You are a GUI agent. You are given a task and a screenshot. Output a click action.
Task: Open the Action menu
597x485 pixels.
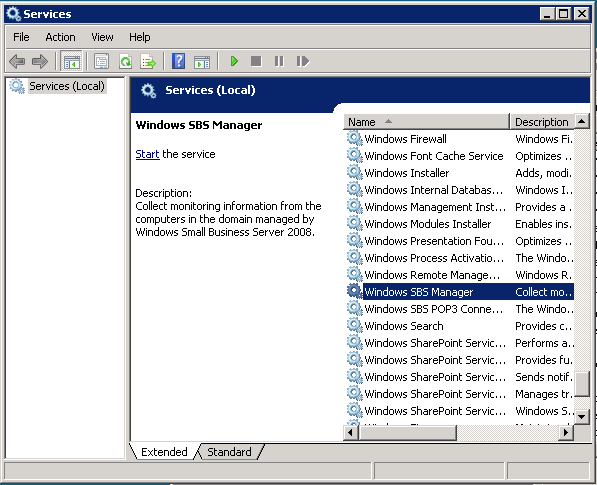60,37
